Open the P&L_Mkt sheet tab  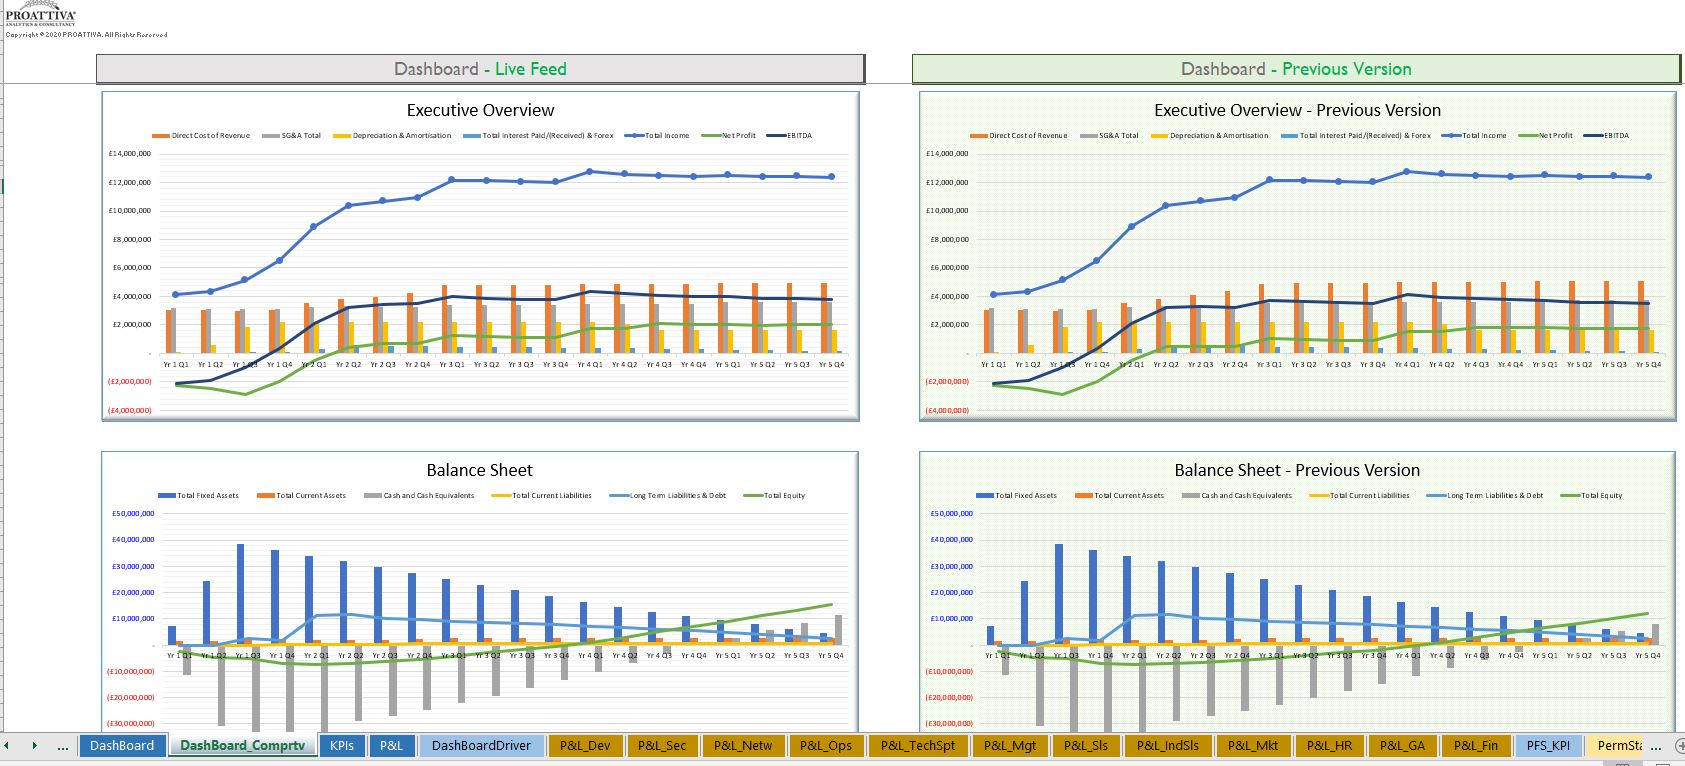[x=1252, y=746]
